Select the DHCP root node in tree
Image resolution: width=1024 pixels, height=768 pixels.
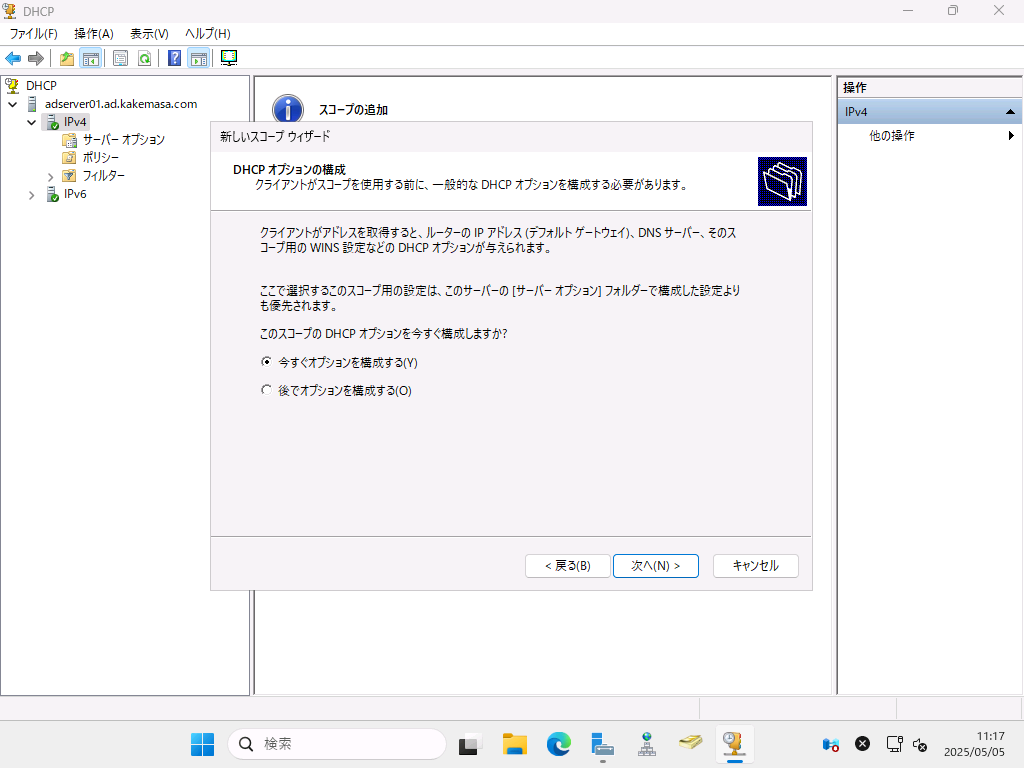tap(41, 86)
